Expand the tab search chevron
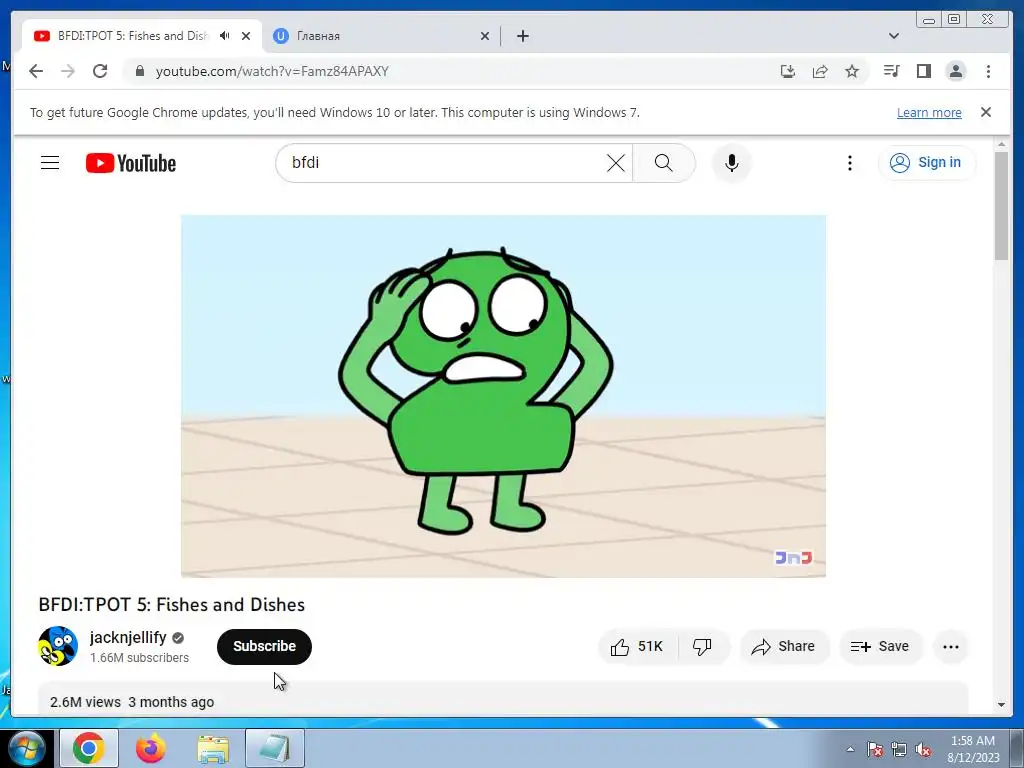 click(x=894, y=36)
